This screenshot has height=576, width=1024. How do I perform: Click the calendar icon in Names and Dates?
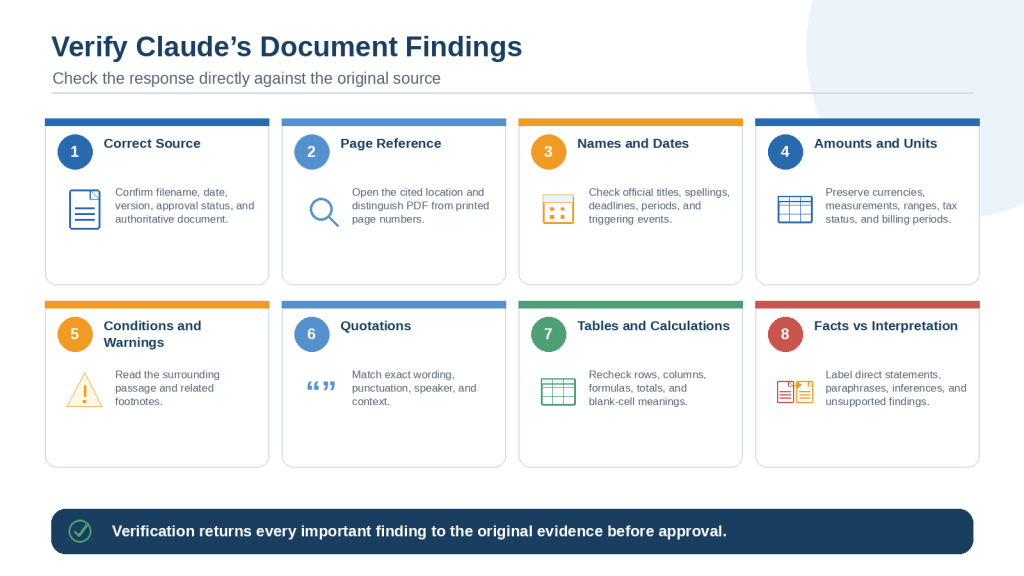[558, 209]
